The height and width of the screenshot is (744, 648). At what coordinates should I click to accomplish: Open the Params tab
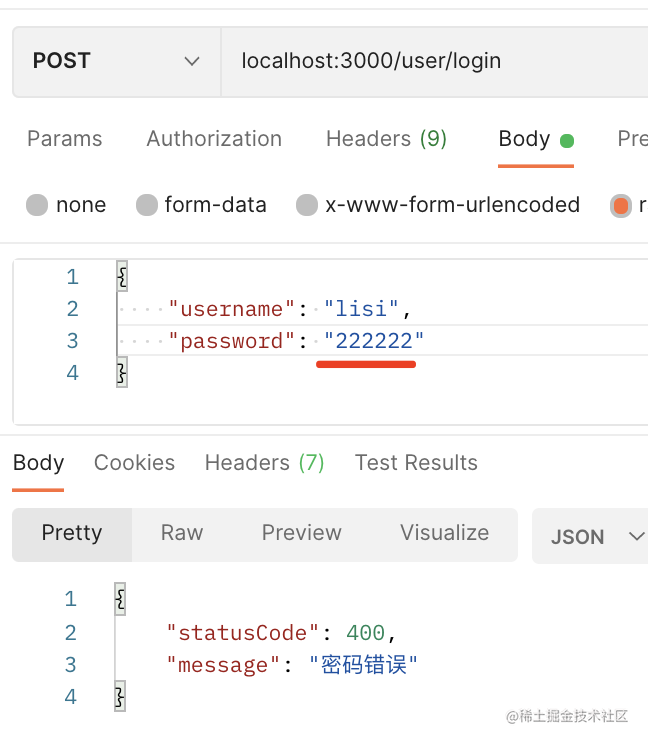(x=64, y=139)
